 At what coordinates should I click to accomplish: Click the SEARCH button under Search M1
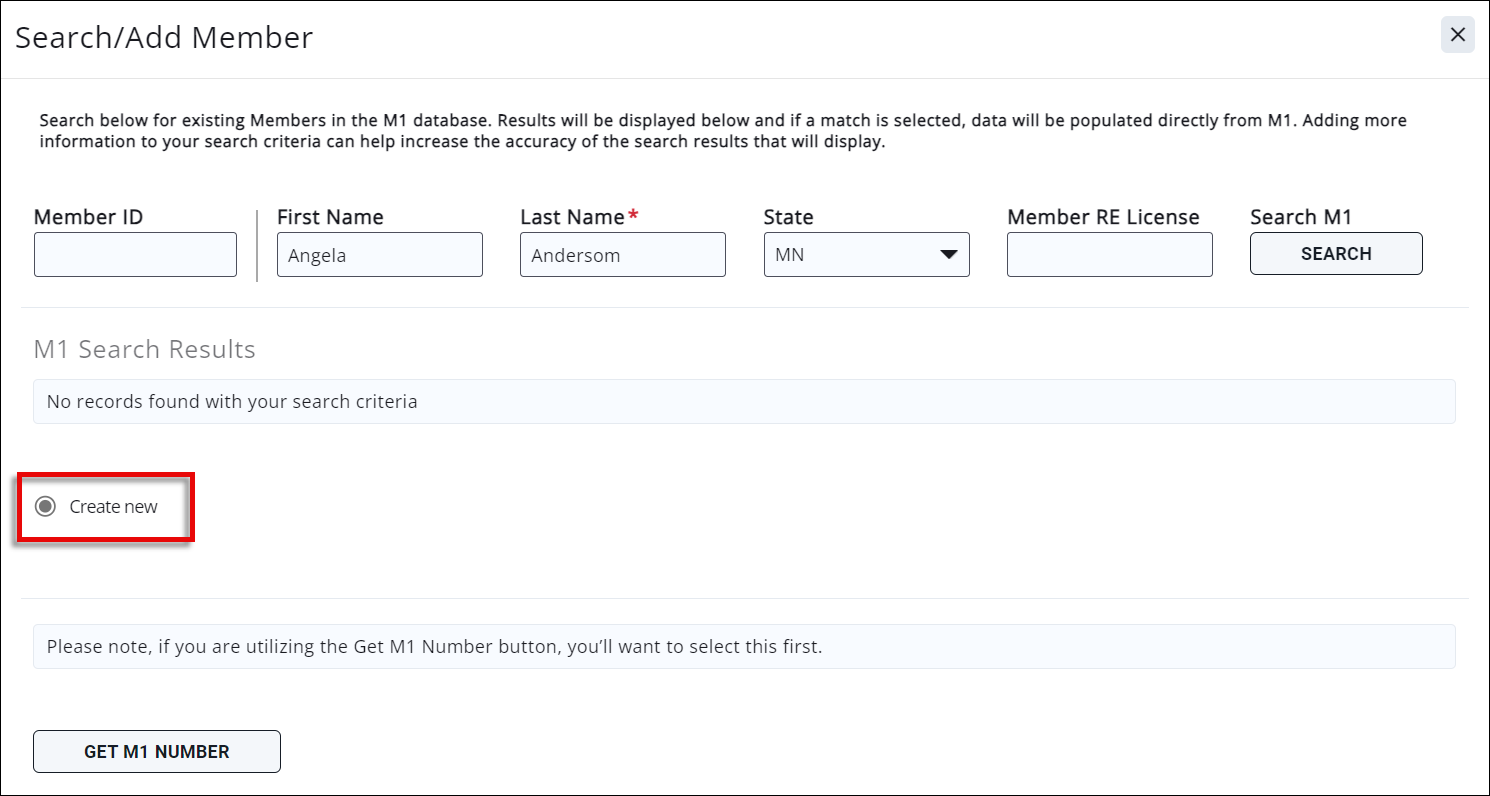click(x=1336, y=253)
